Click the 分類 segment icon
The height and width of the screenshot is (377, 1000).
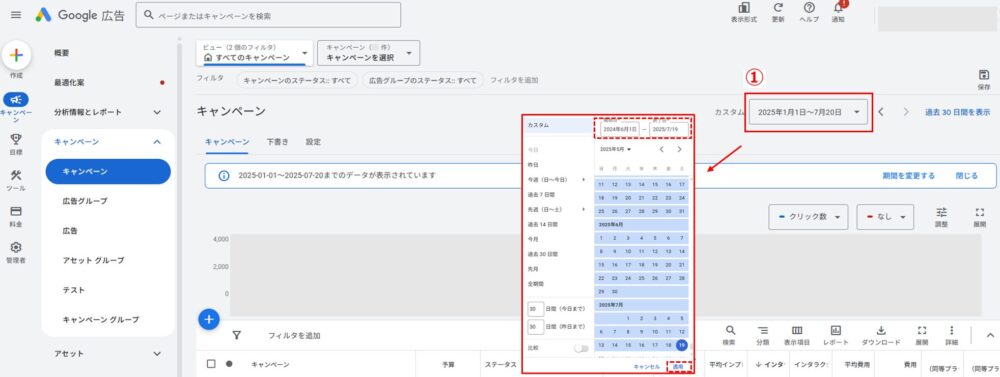[x=763, y=330]
